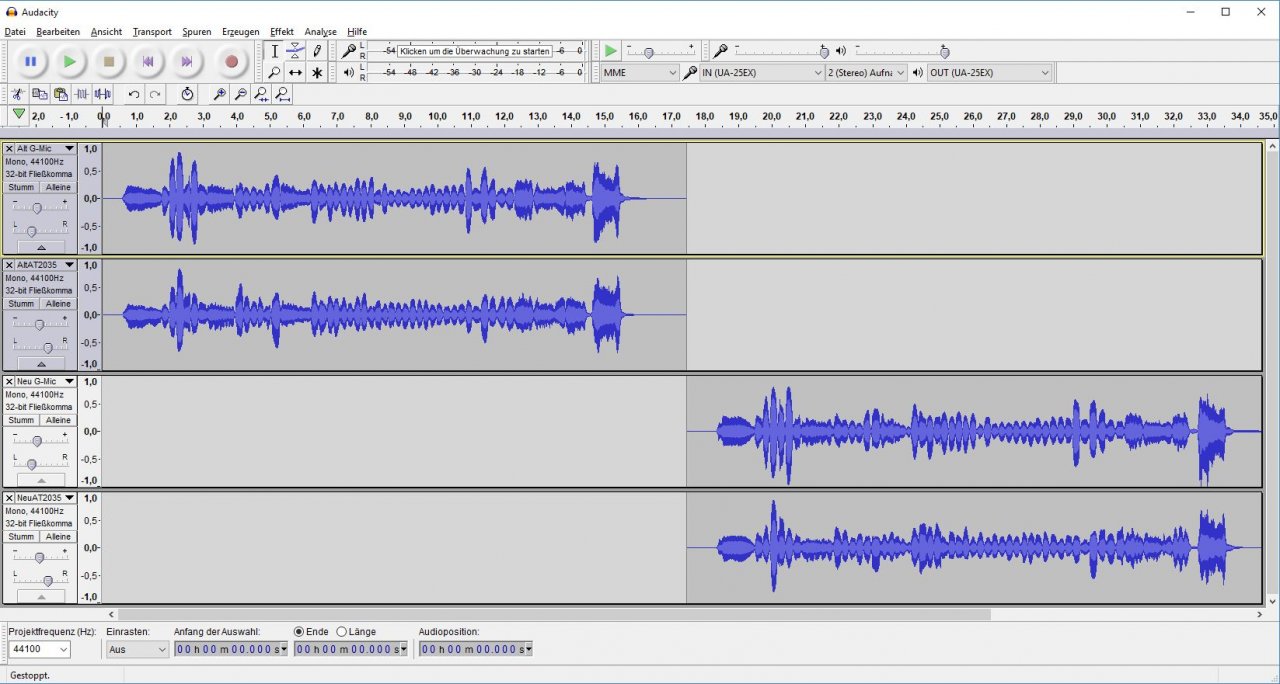Click the recording meter microphone icon

point(348,51)
